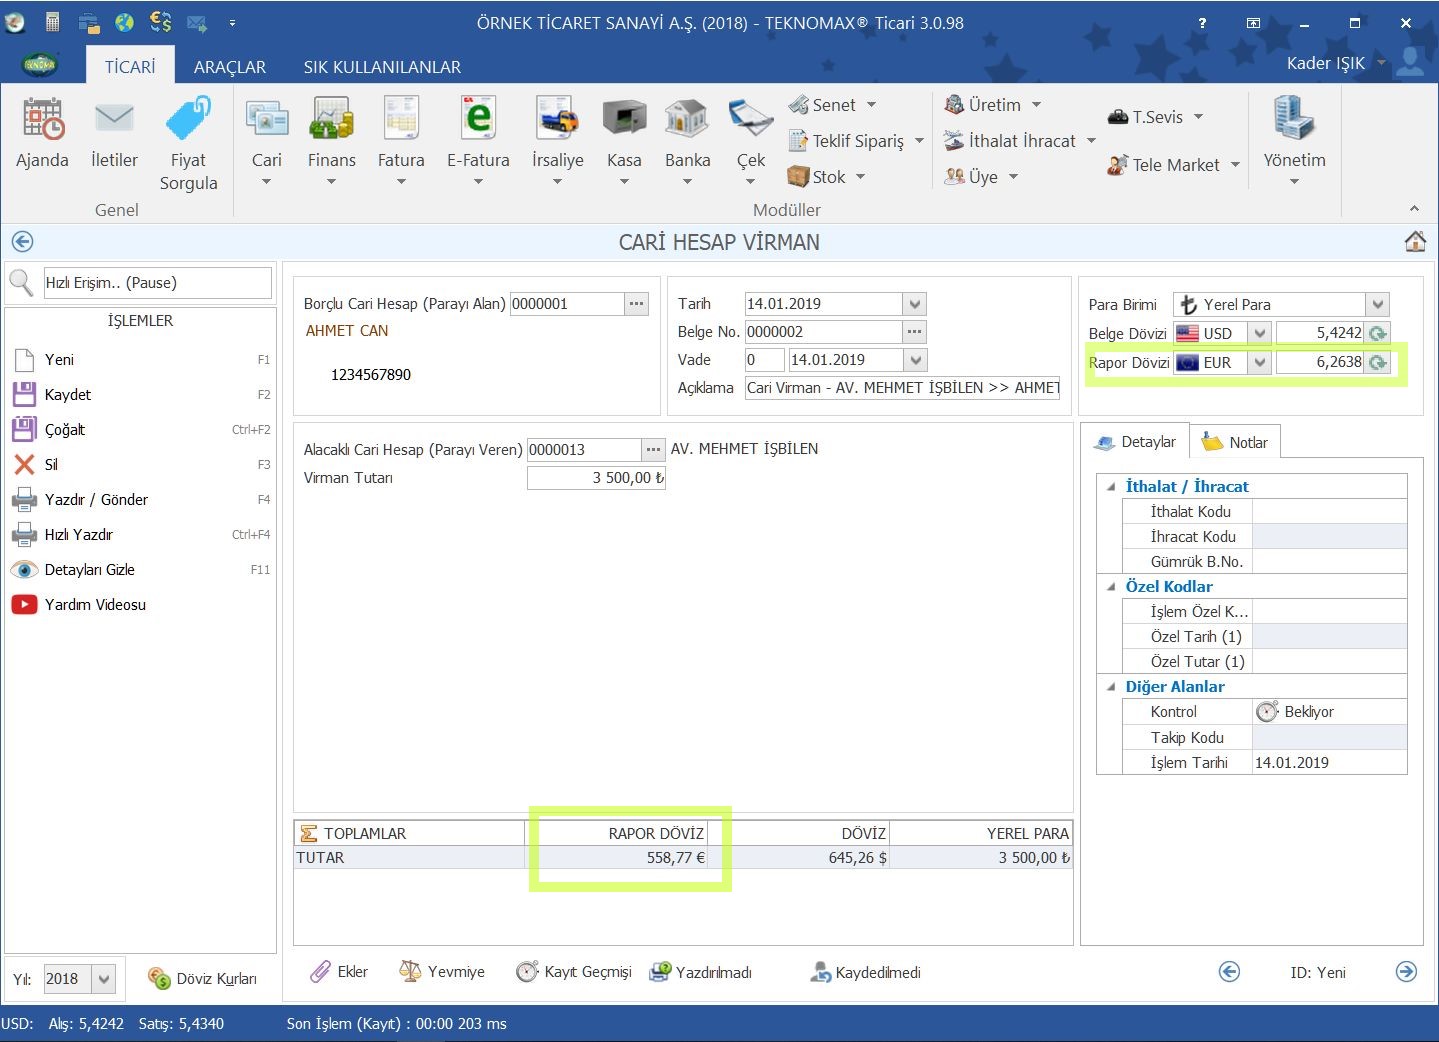Expand the Tarih date picker dropdown

915,304
